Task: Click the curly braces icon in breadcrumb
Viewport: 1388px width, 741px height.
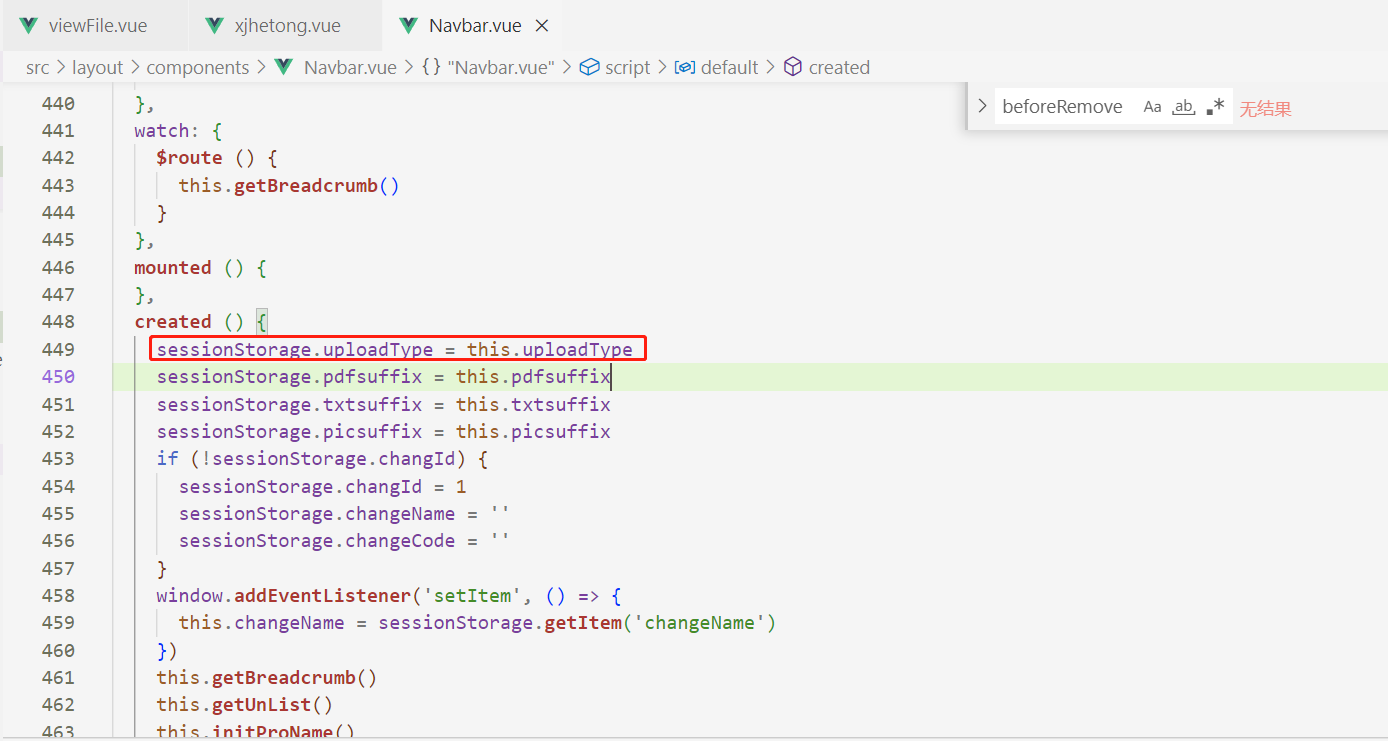Action: point(431,67)
